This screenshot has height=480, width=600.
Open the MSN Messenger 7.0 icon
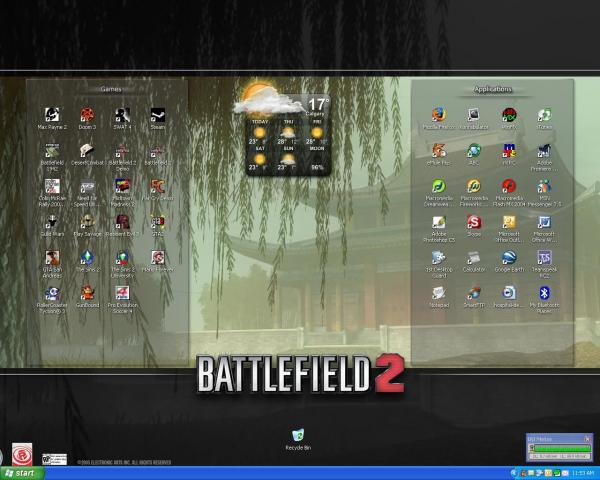point(544,186)
